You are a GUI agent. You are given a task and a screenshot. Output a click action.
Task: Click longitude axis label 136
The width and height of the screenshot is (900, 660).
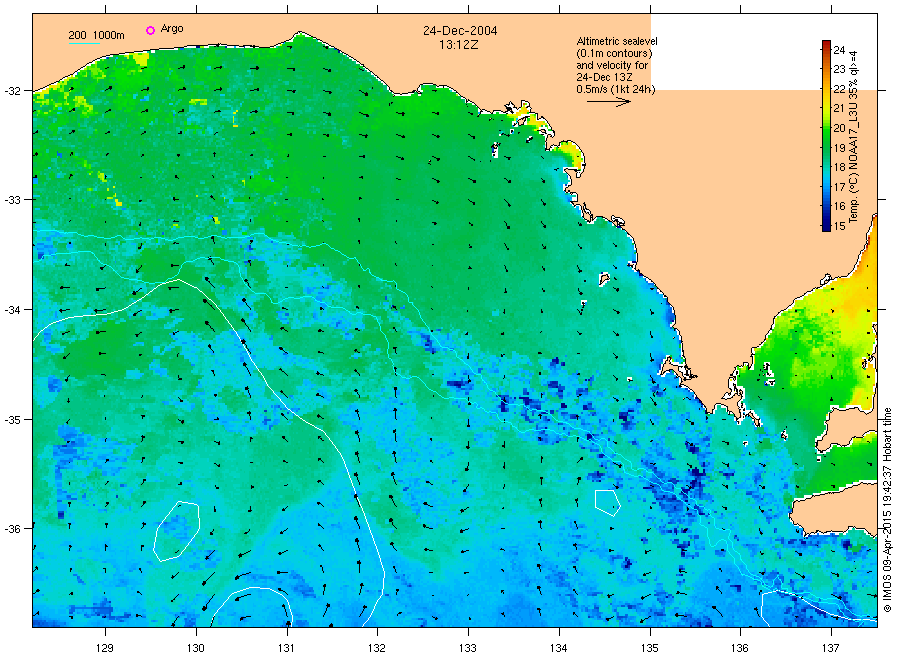click(x=740, y=648)
